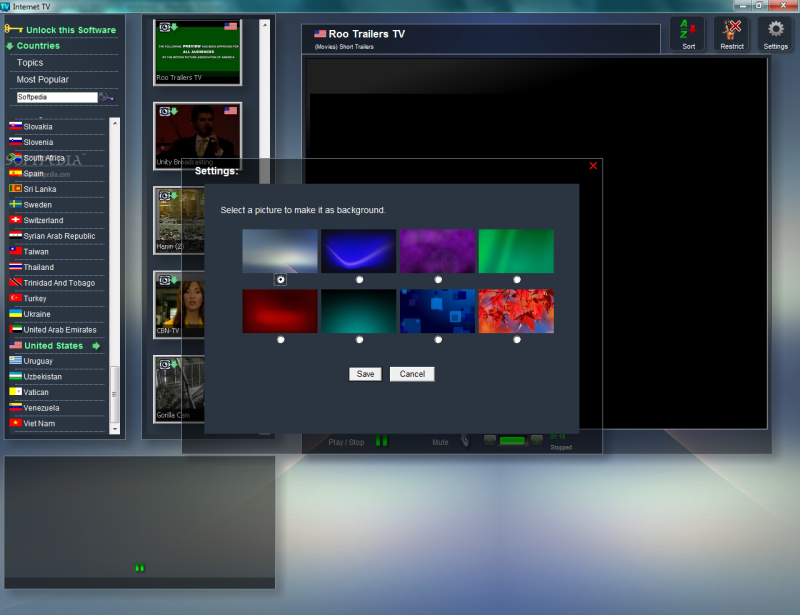
Task: Click green pause icon in the lower panel
Action: click(140, 567)
